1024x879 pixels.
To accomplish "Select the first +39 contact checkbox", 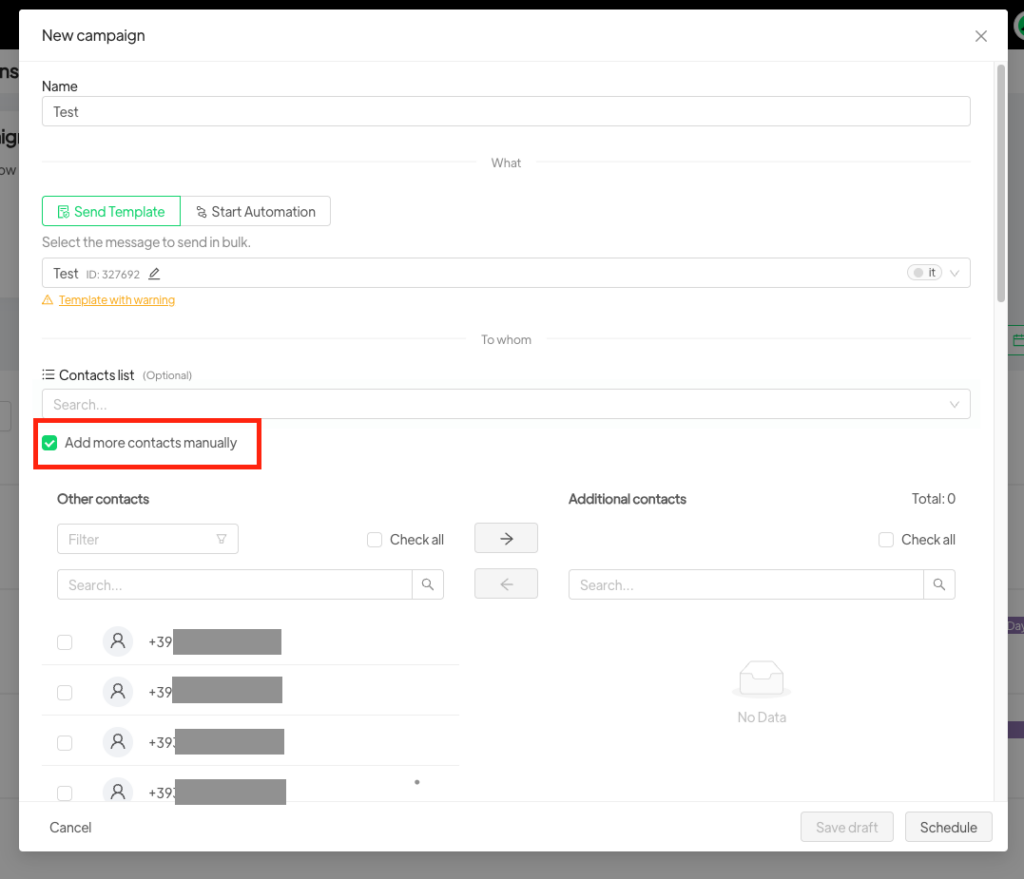I will click(x=65, y=642).
